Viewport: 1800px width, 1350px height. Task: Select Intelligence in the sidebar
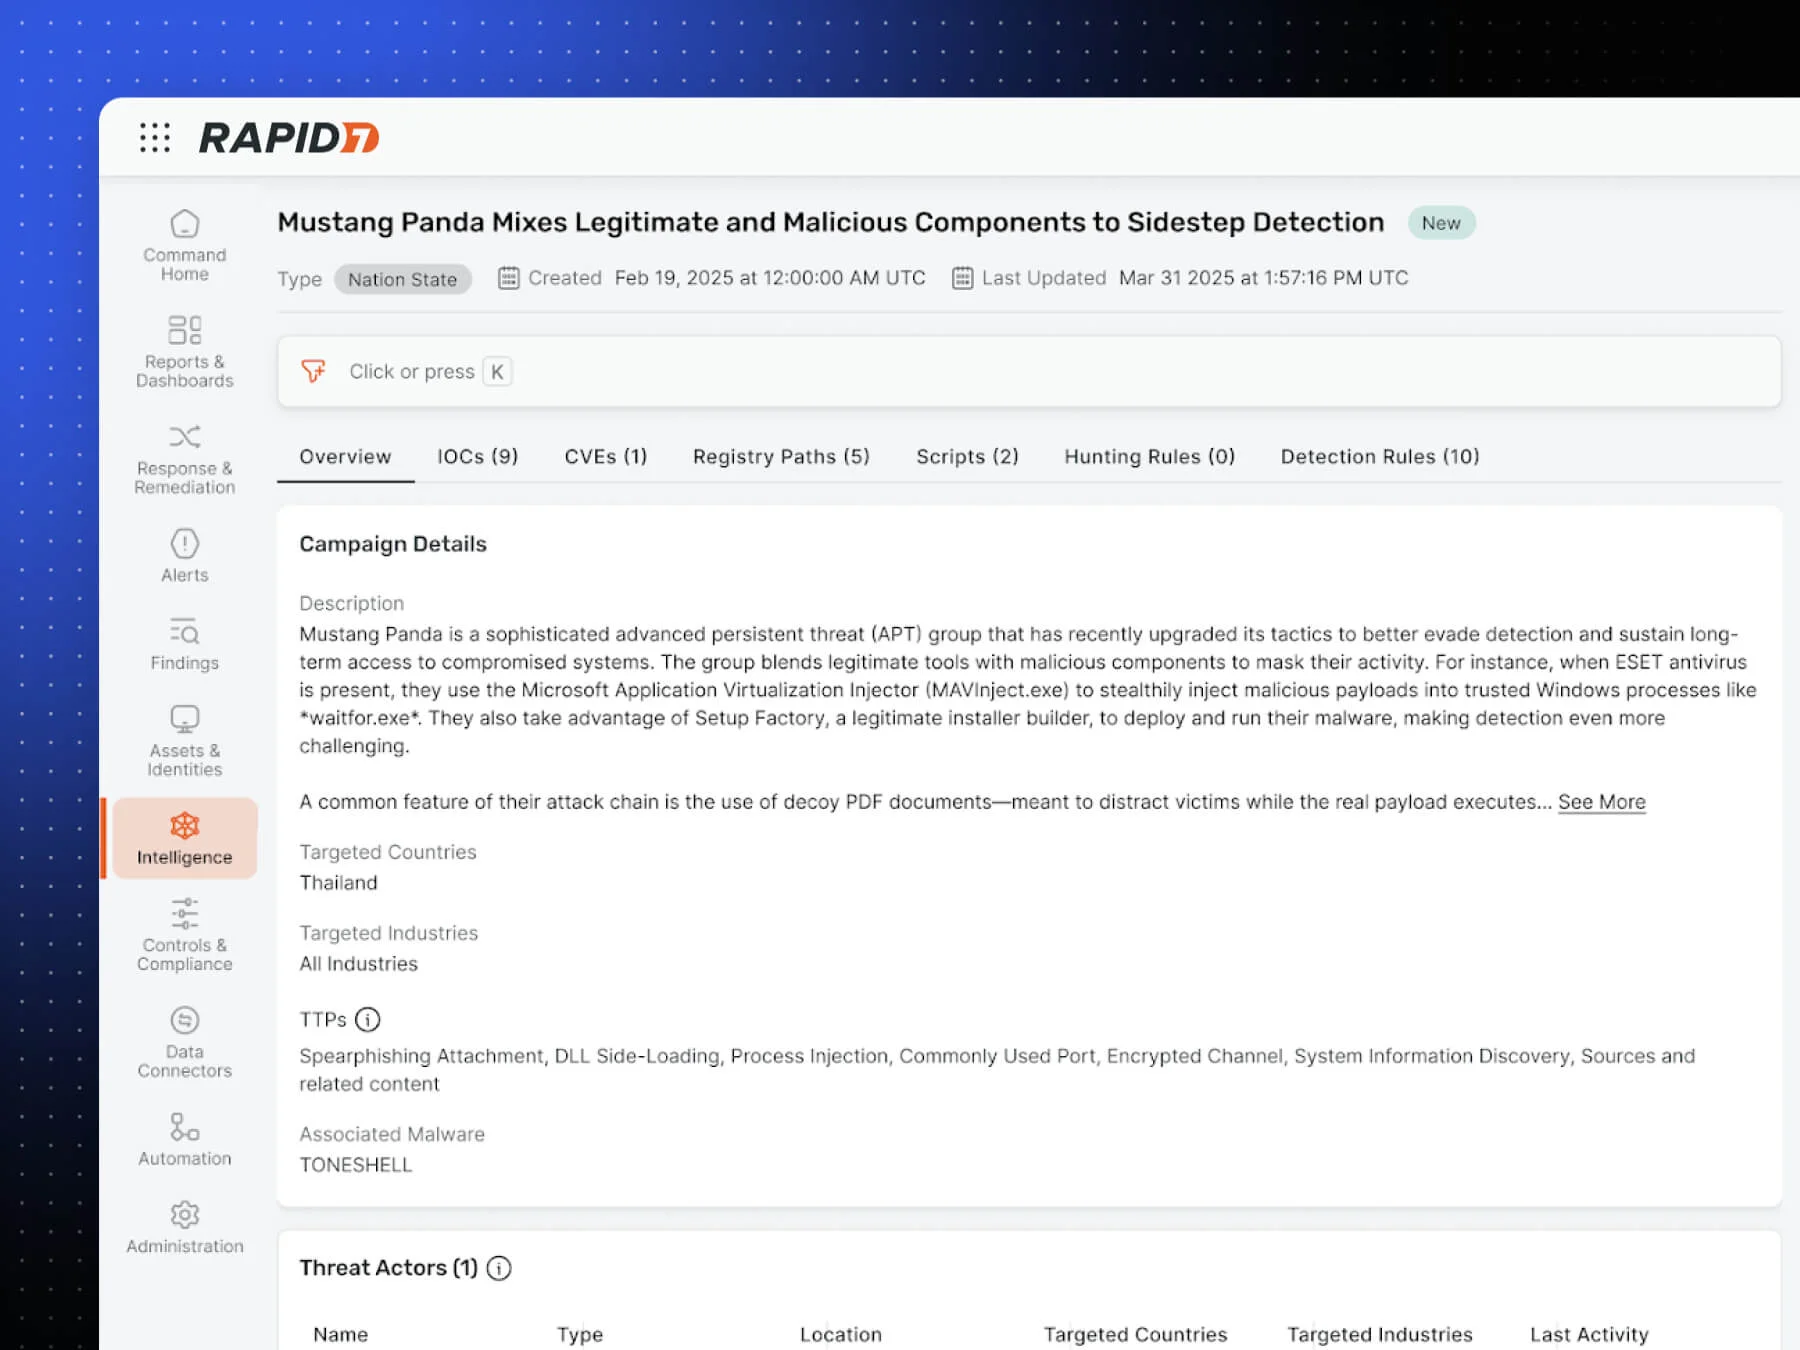(184, 838)
